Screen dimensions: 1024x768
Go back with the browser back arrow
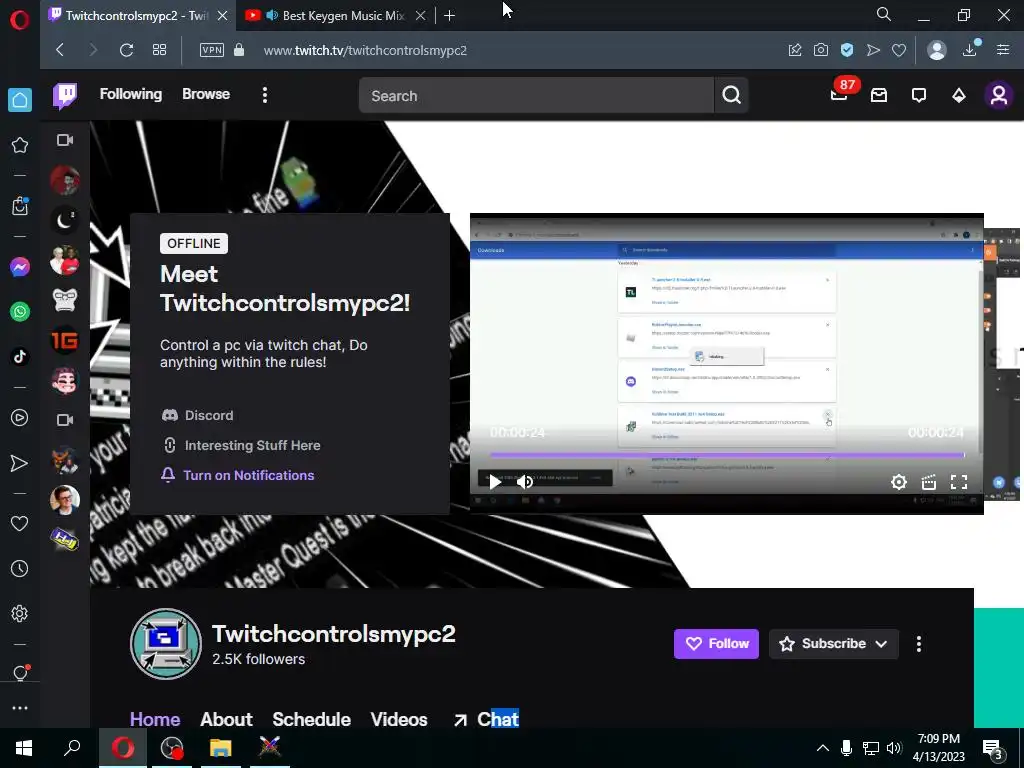pyautogui.click(x=60, y=50)
